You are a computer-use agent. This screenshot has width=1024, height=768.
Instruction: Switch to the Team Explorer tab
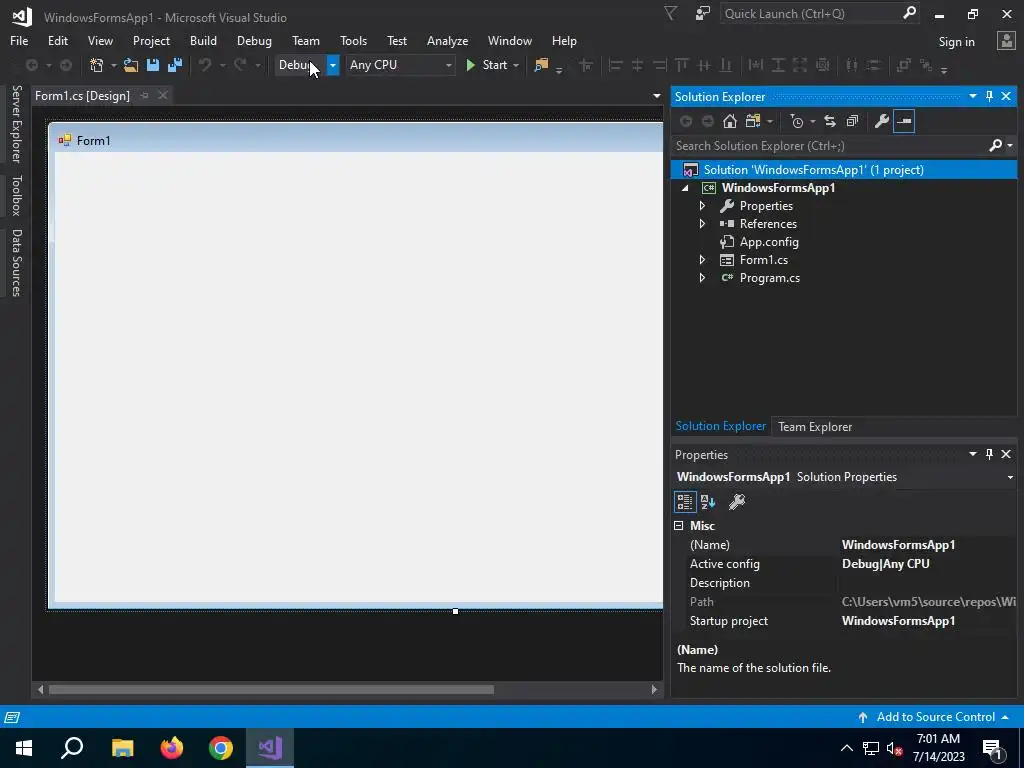(814, 427)
